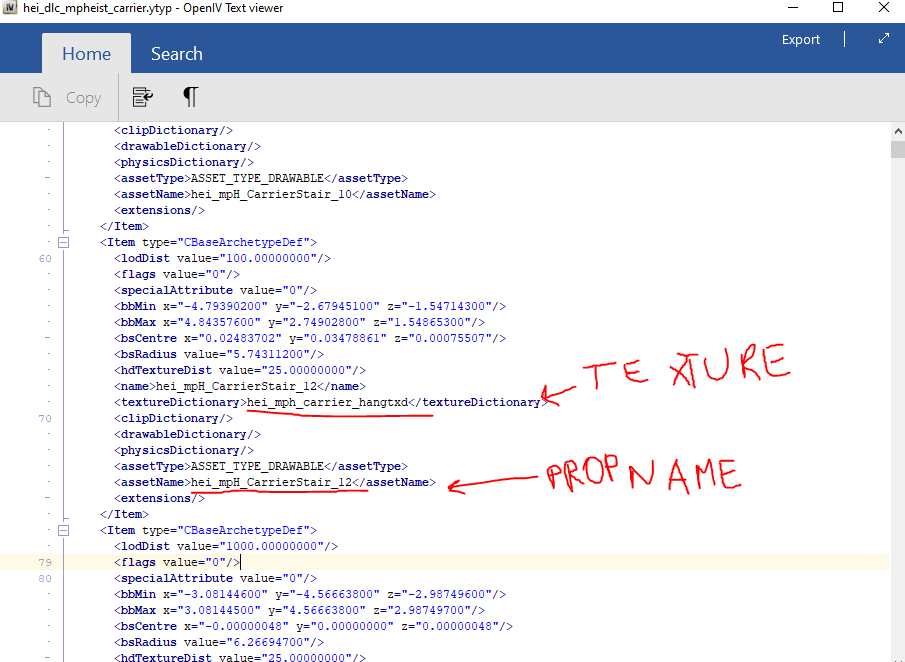Switch to the Search tab
905x662 pixels.
click(176, 54)
